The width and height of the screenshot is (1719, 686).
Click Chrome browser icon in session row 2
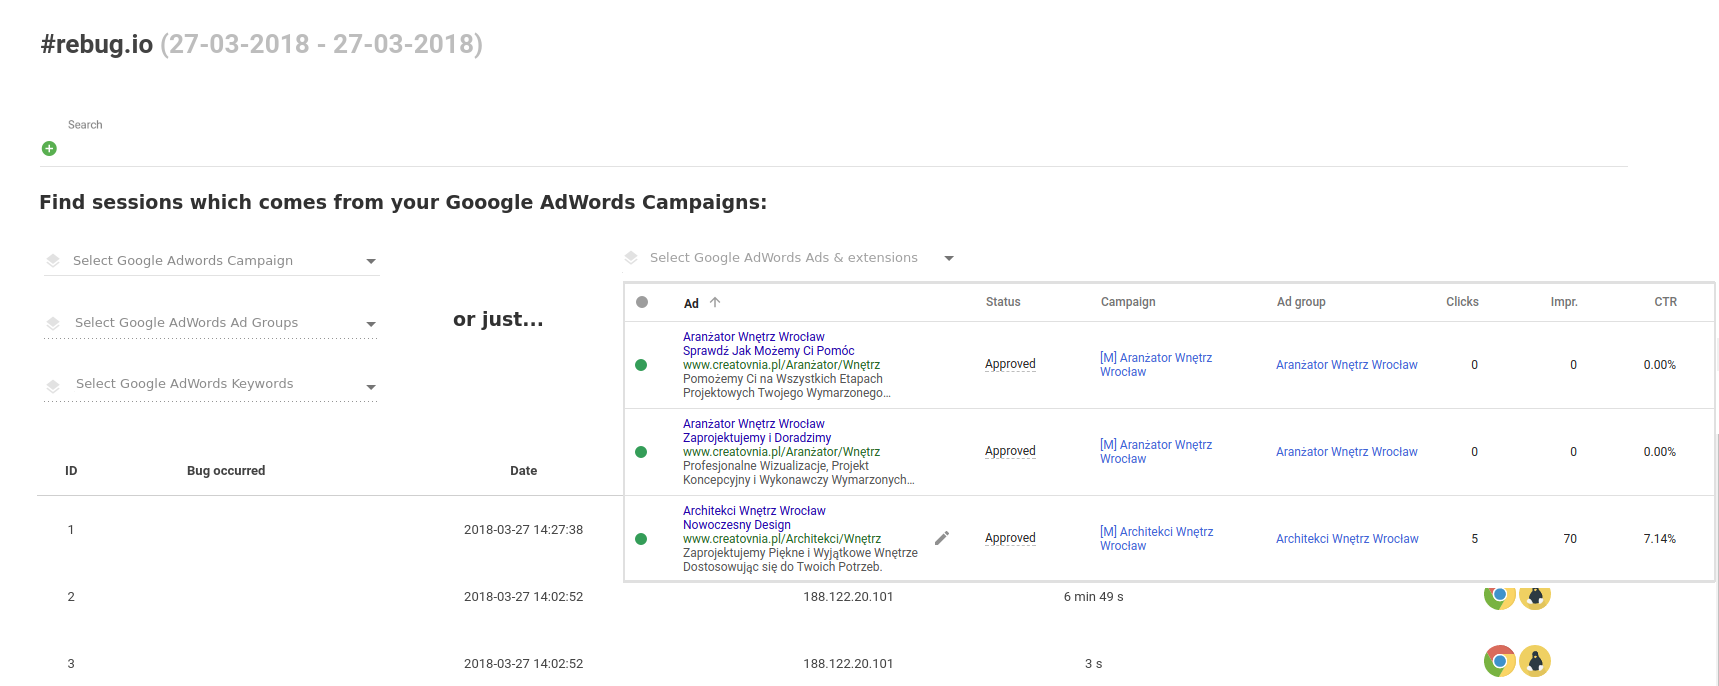tap(1499, 596)
